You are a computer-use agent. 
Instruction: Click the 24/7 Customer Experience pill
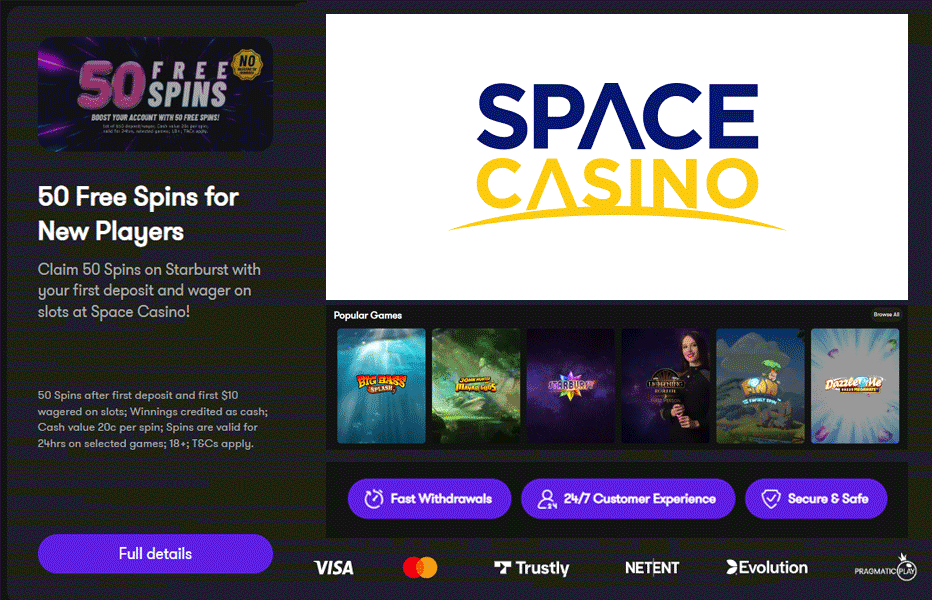click(x=628, y=498)
